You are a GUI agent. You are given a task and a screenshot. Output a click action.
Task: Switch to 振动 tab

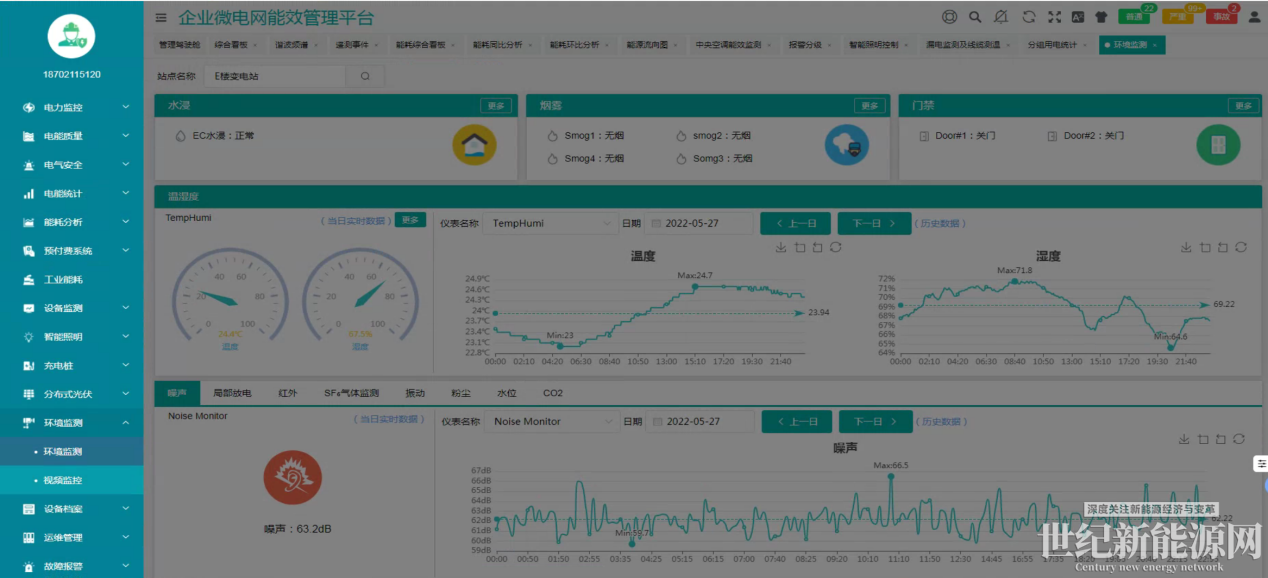[x=415, y=393]
